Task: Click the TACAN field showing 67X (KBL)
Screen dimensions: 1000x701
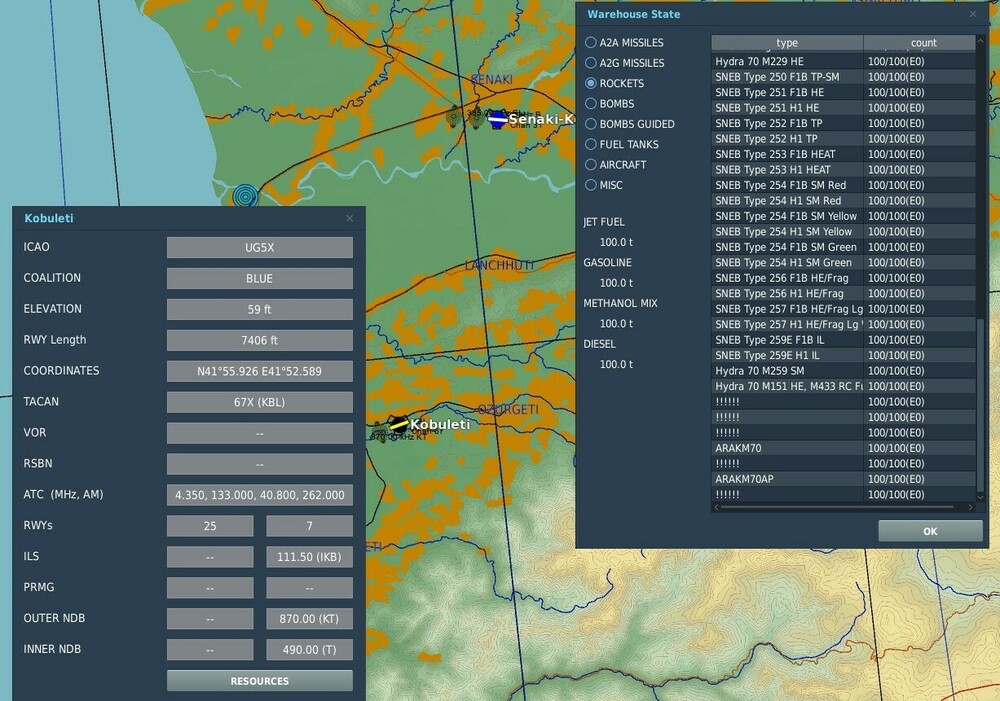Action: click(x=259, y=402)
